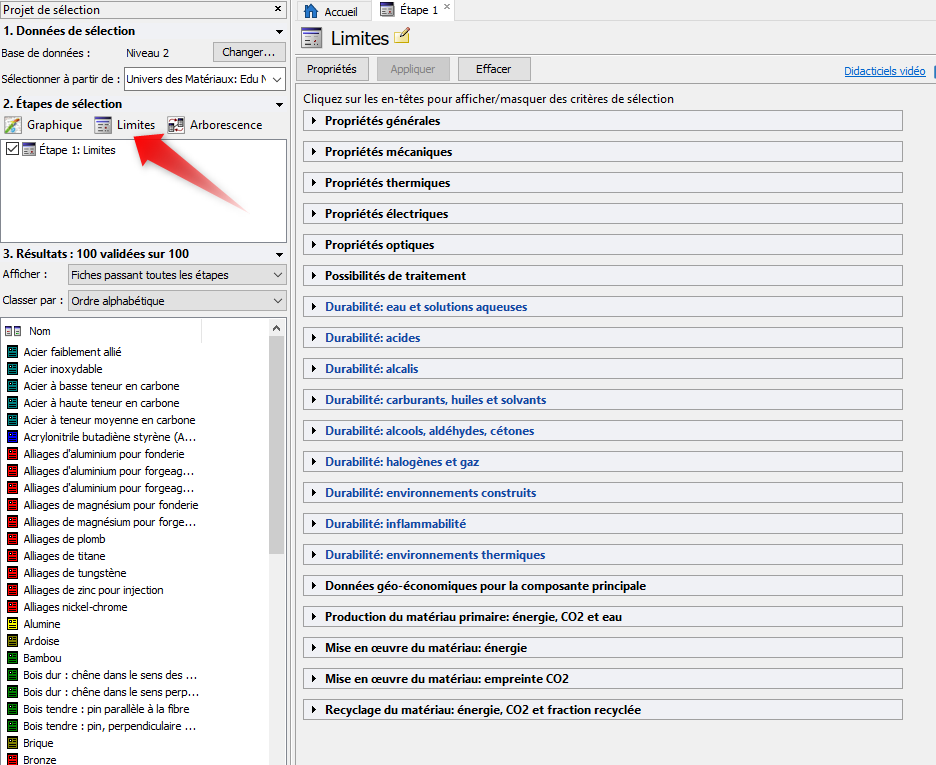Click the Arborescence stage icon

176,125
